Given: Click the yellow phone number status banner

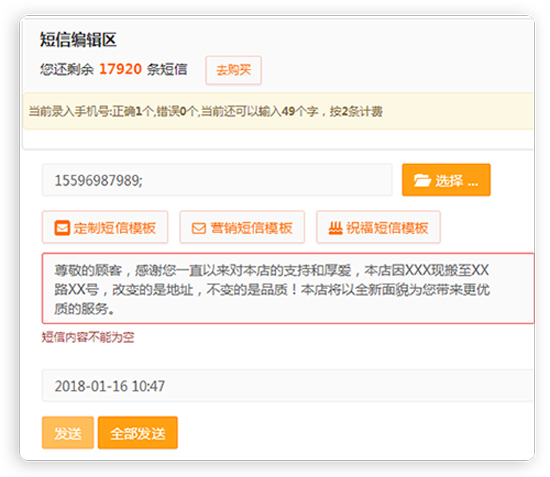Looking at the screenshot, I should [278, 111].
